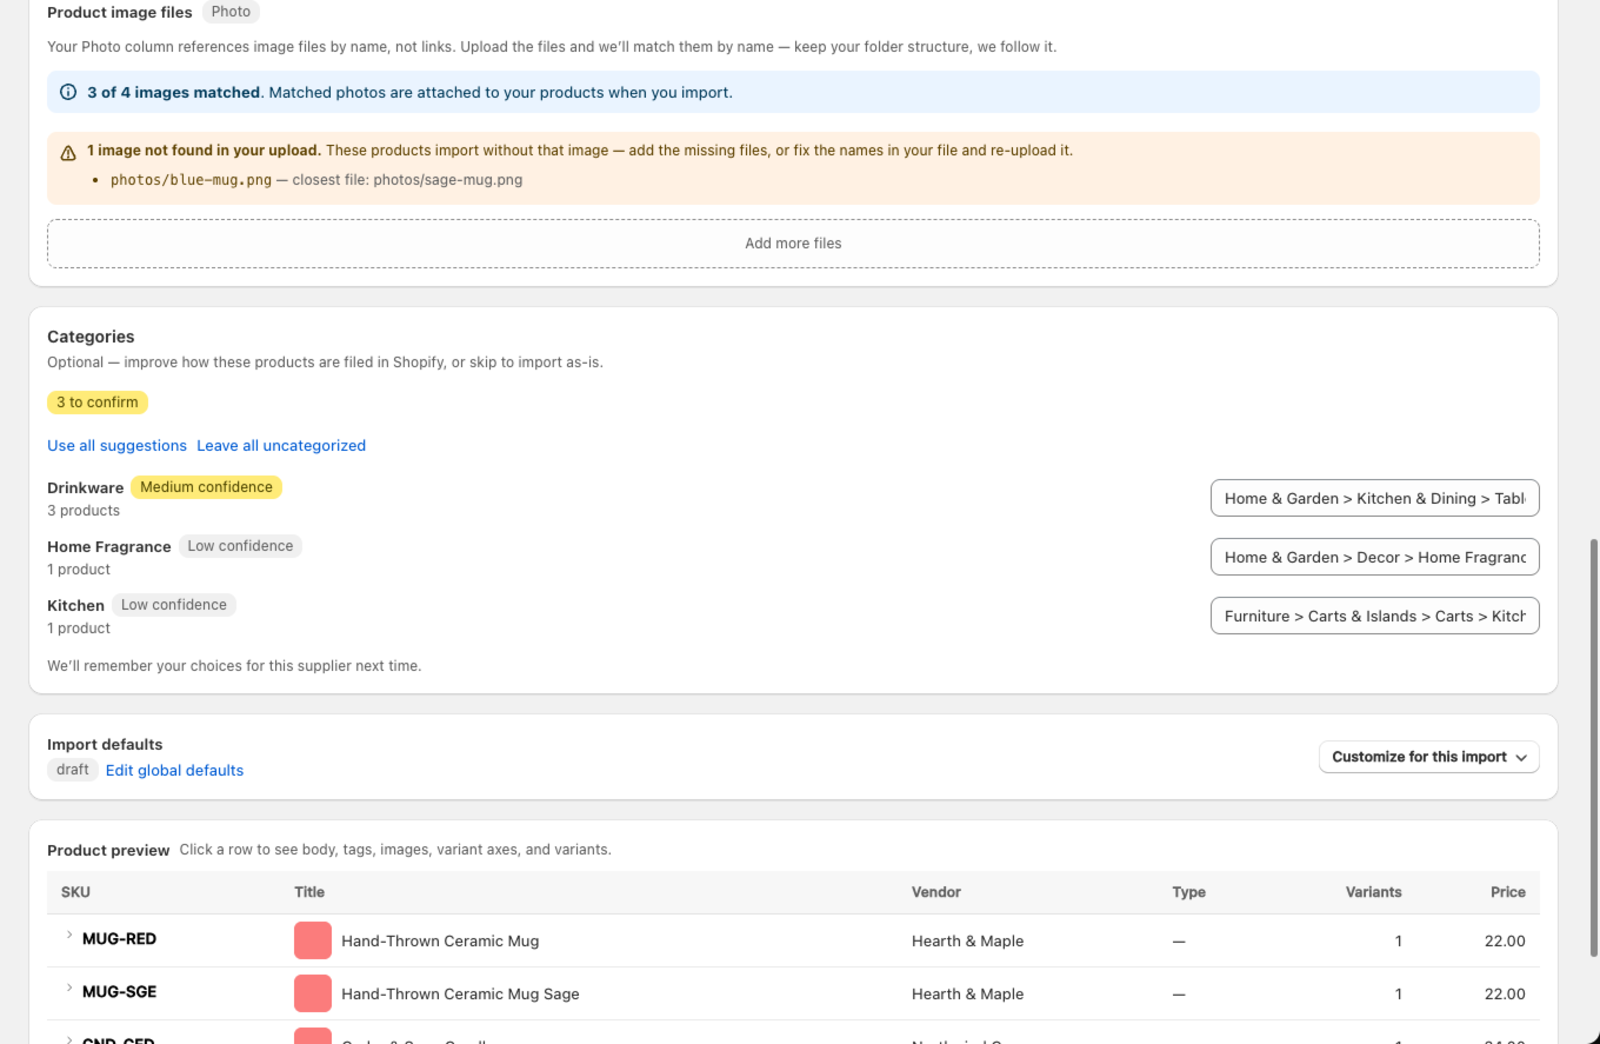The width and height of the screenshot is (1600, 1044).
Task: Click Low confidence badge beside Home Fragrance
Action: (x=240, y=546)
